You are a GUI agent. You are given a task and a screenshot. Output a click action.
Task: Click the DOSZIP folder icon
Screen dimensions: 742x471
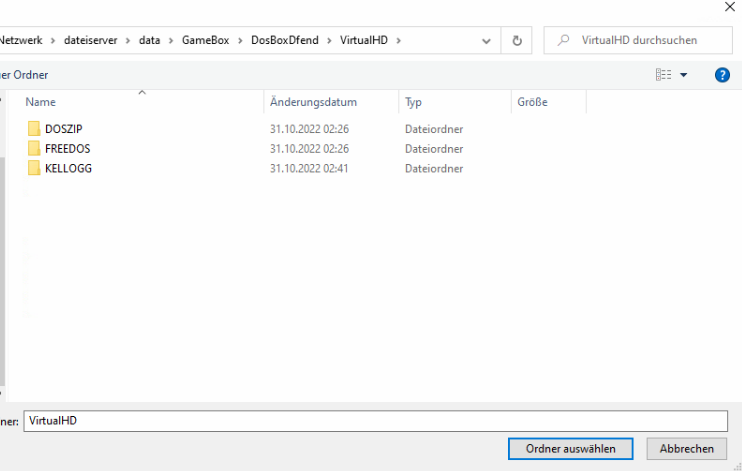34,129
